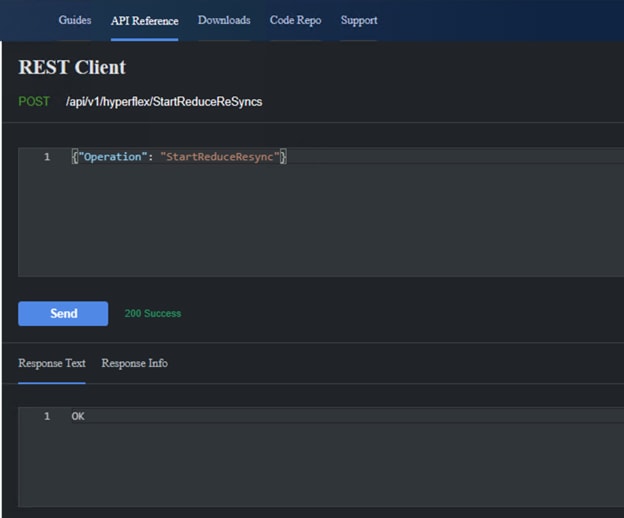Click the blue Send button
Screen dimensions: 624x518
tap(63, 314)
